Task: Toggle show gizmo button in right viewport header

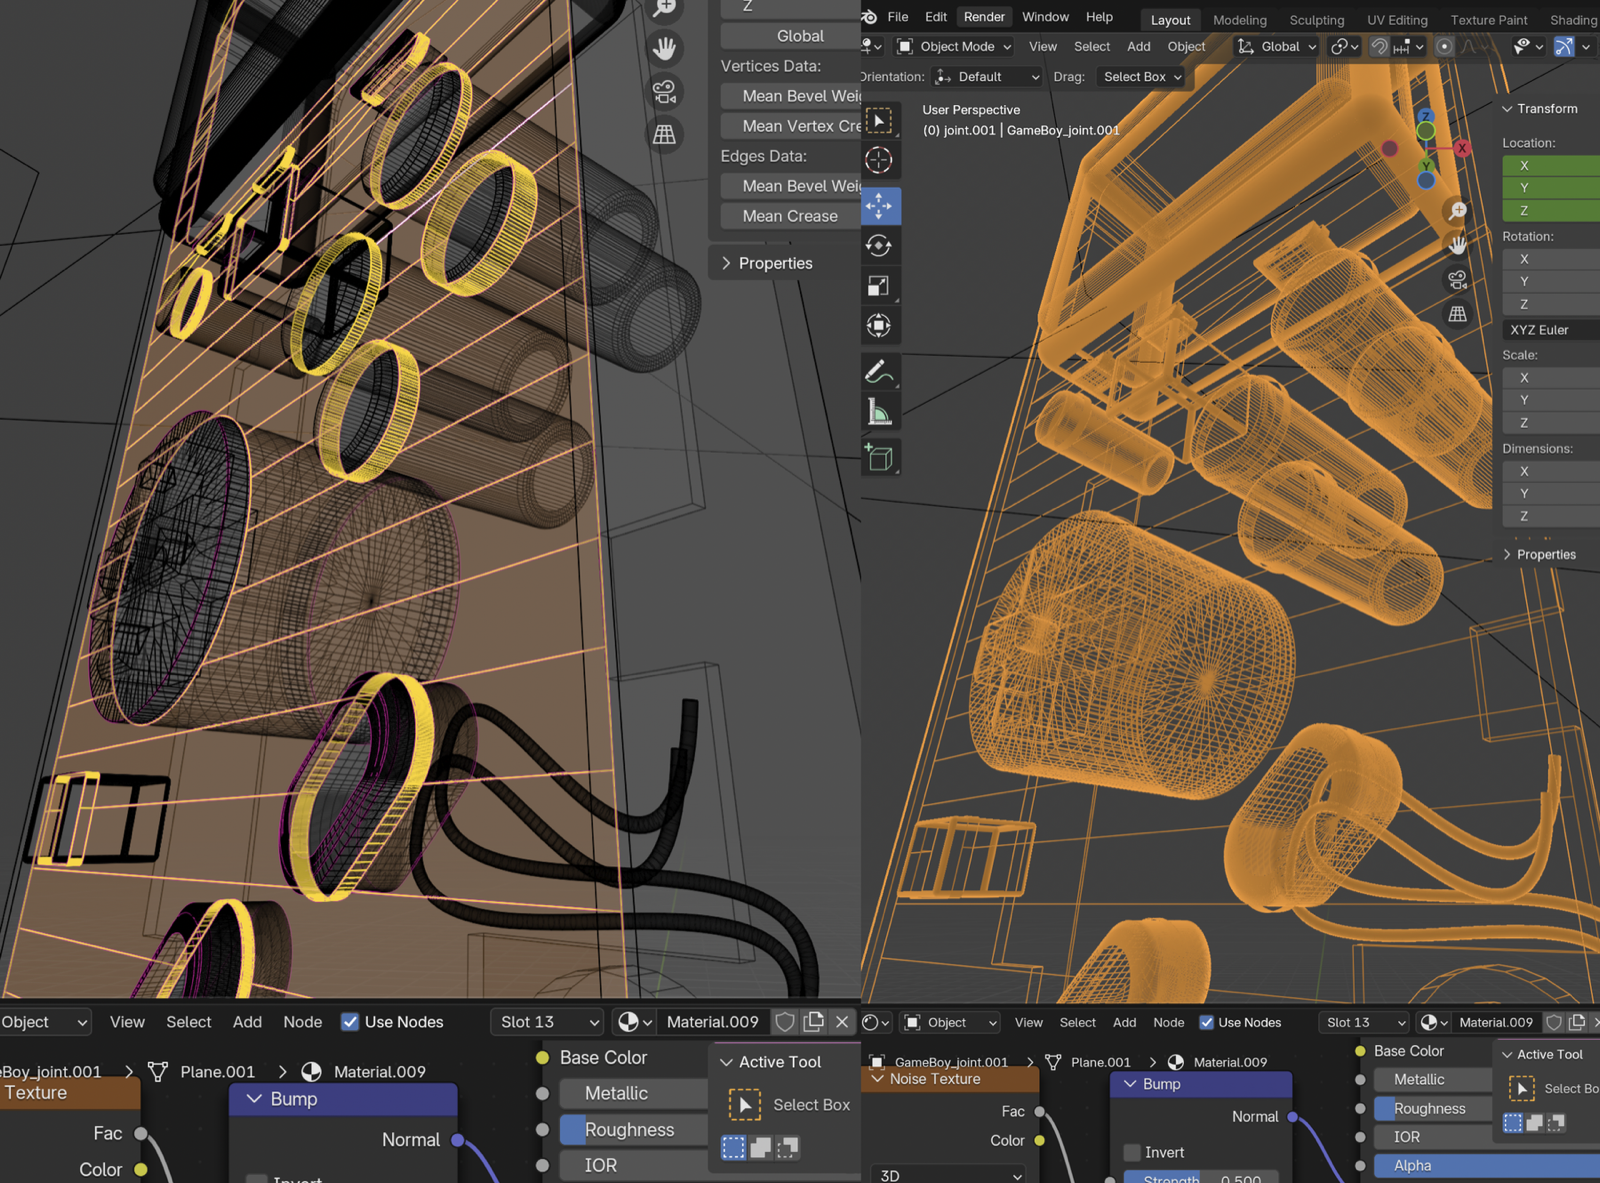Action: [1564, 47]
